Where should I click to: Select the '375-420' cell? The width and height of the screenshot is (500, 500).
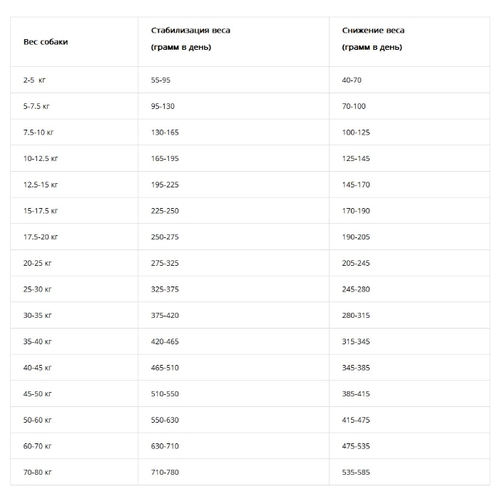point(165,315)
